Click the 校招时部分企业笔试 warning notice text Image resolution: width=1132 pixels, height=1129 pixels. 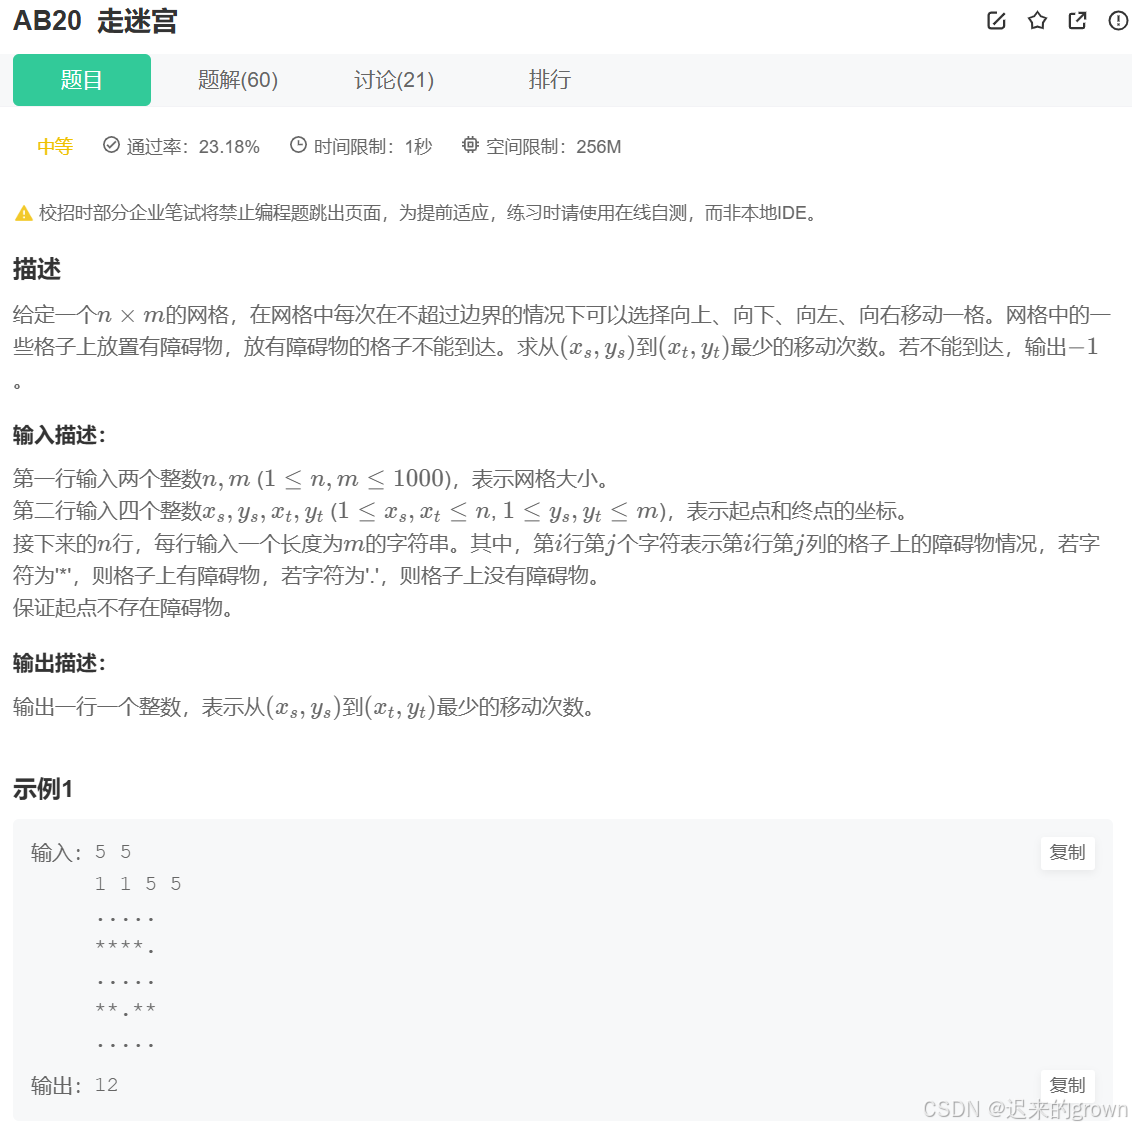tap(428, 213)
